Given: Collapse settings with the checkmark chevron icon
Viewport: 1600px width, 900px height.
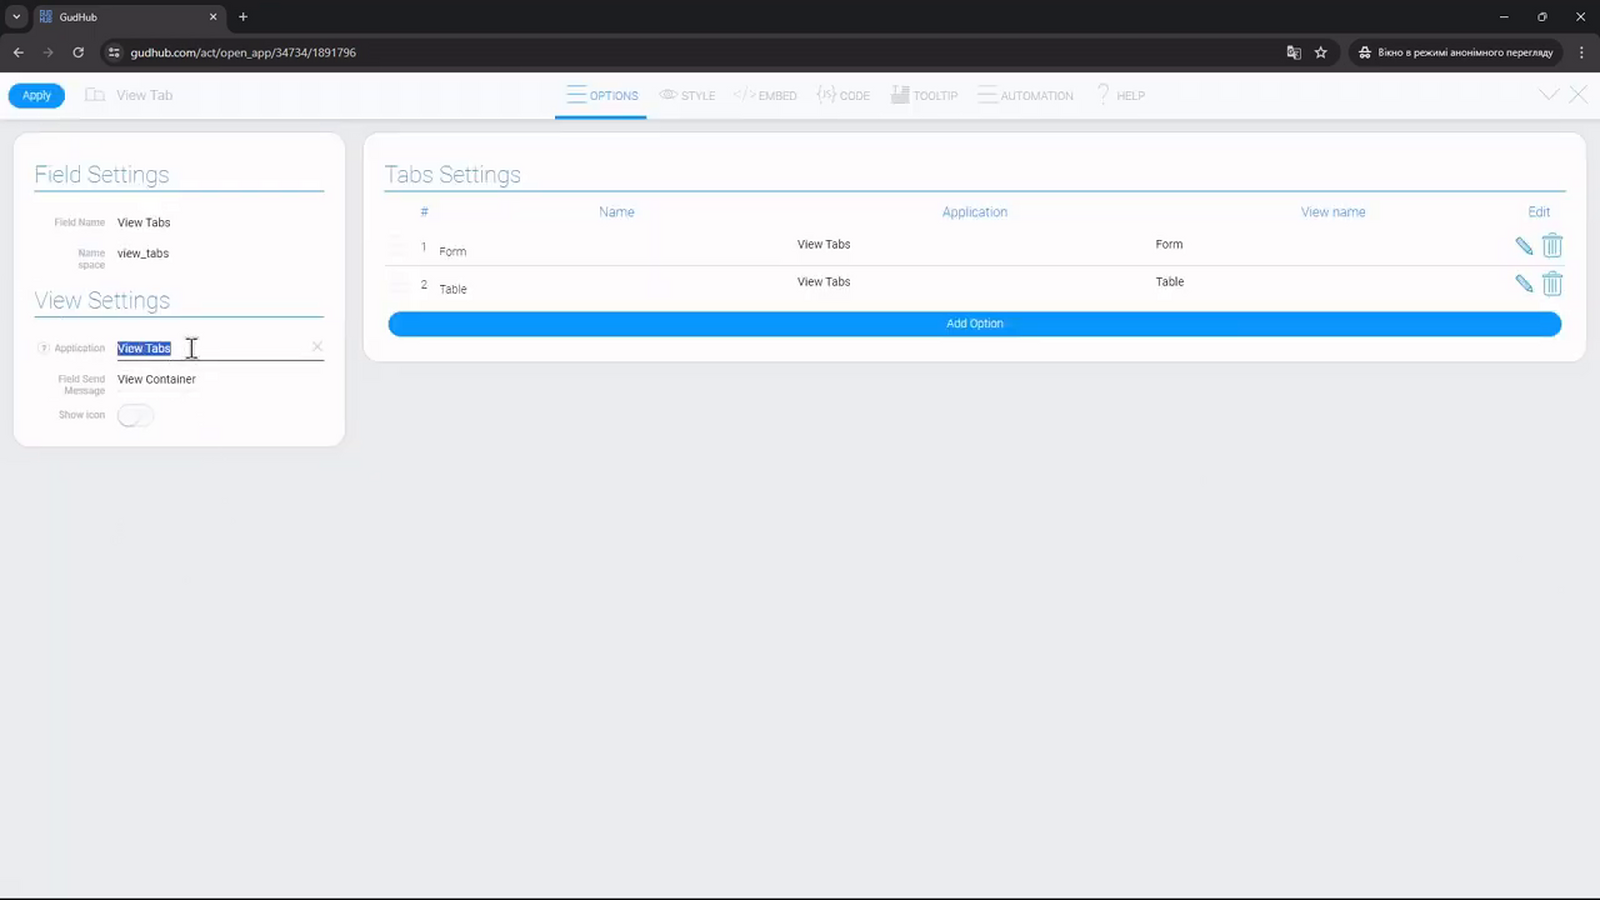Looking at the screenshot, I should 1549,95.
